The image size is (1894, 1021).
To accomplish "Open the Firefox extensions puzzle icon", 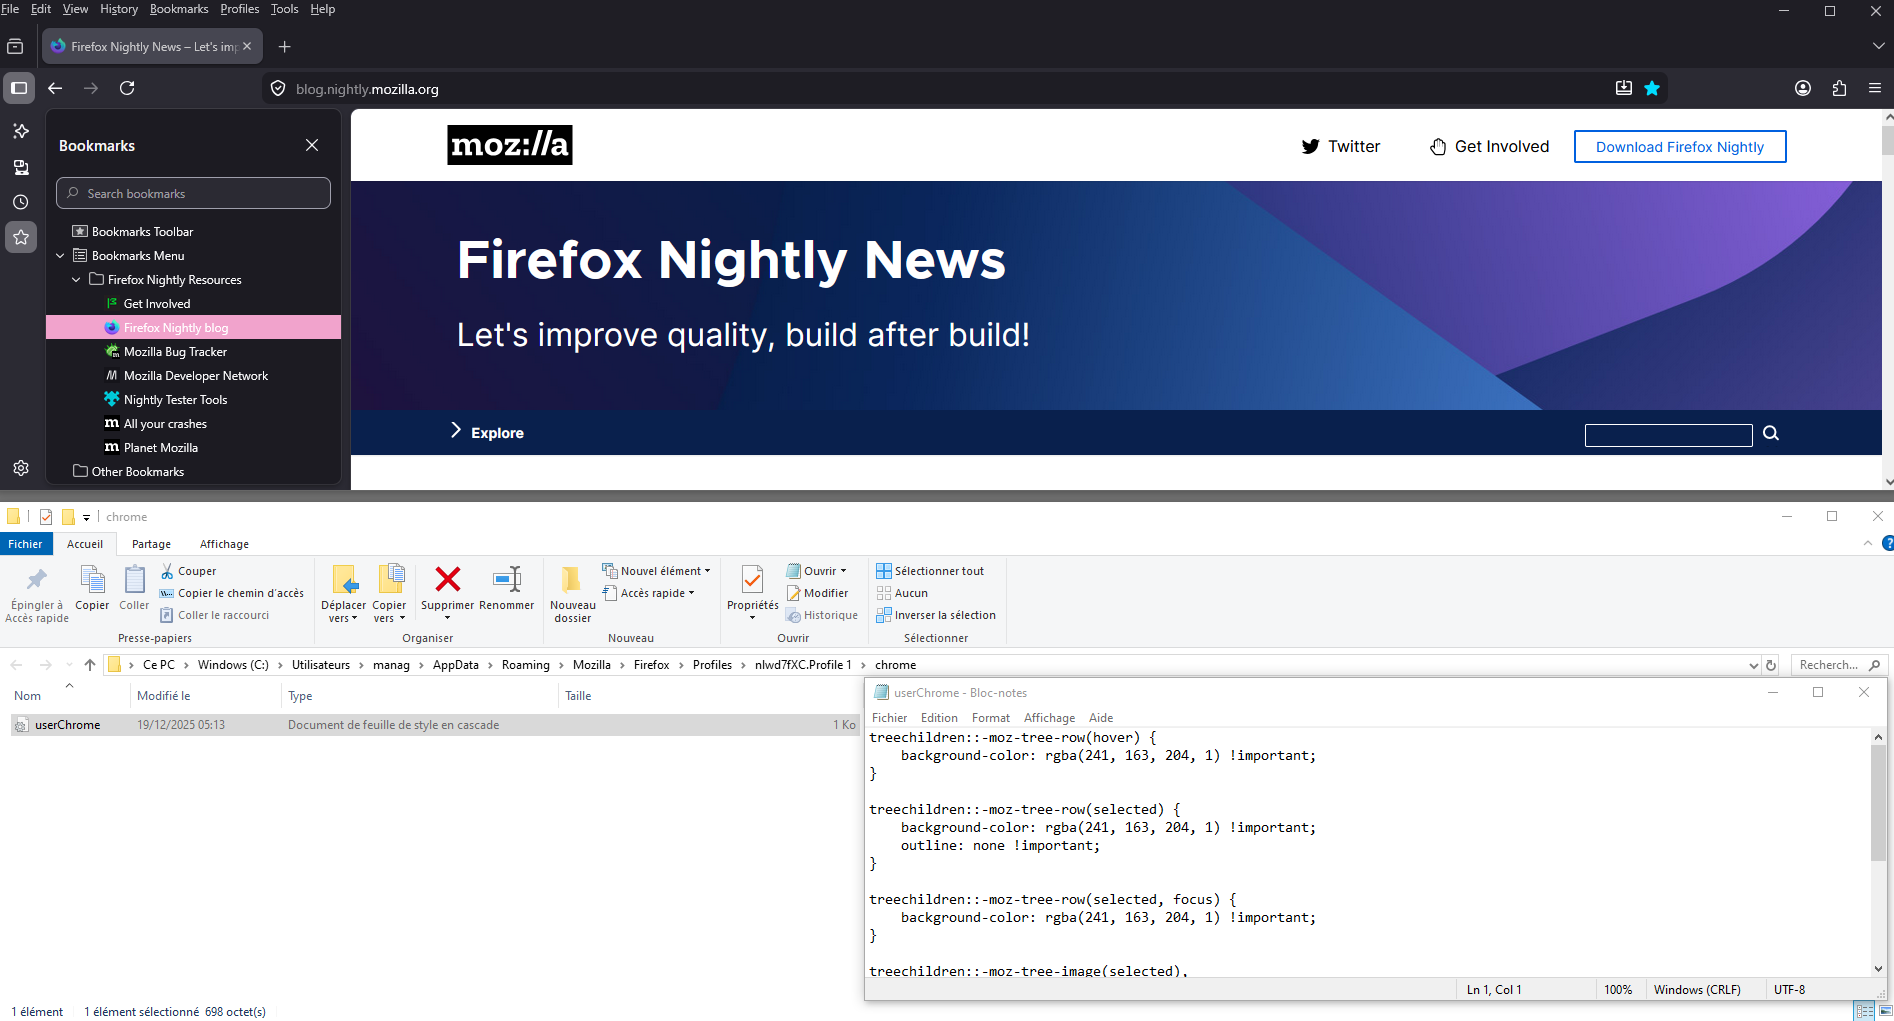I will 1839,88.
